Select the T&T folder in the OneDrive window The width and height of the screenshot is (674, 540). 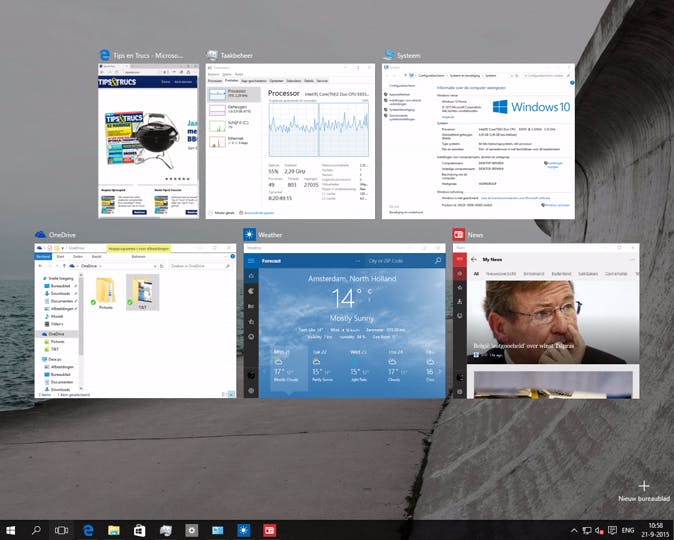[142, 293]
